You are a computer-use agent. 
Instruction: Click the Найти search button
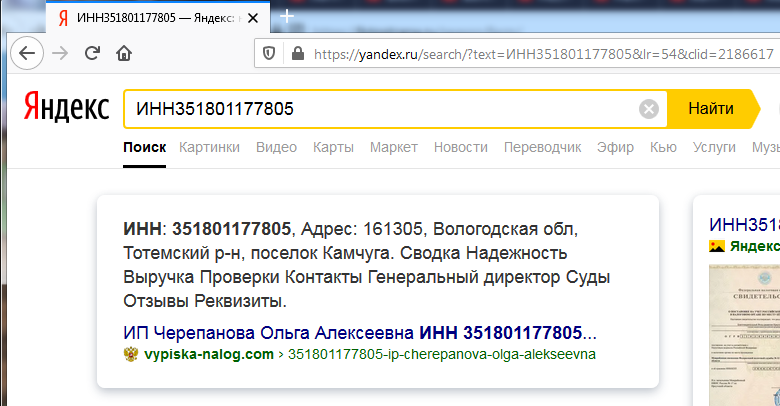click(x=711, y=108)
